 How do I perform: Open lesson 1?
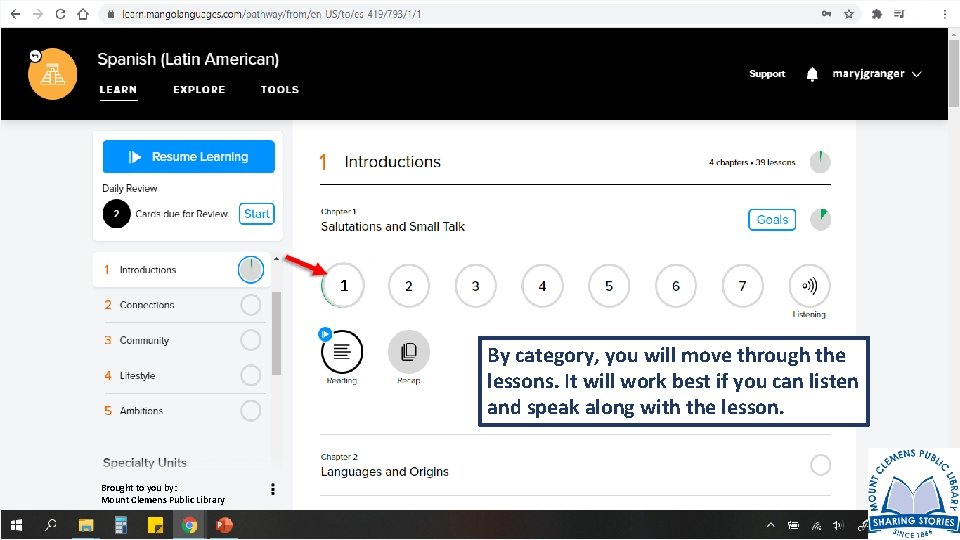pos(343,285)
